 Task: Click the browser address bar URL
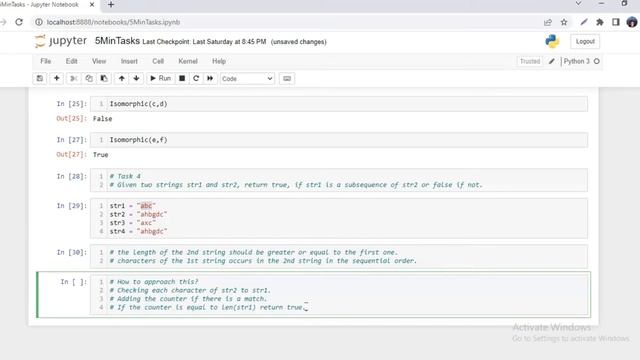pyautogui.click(x=113, y=22)
